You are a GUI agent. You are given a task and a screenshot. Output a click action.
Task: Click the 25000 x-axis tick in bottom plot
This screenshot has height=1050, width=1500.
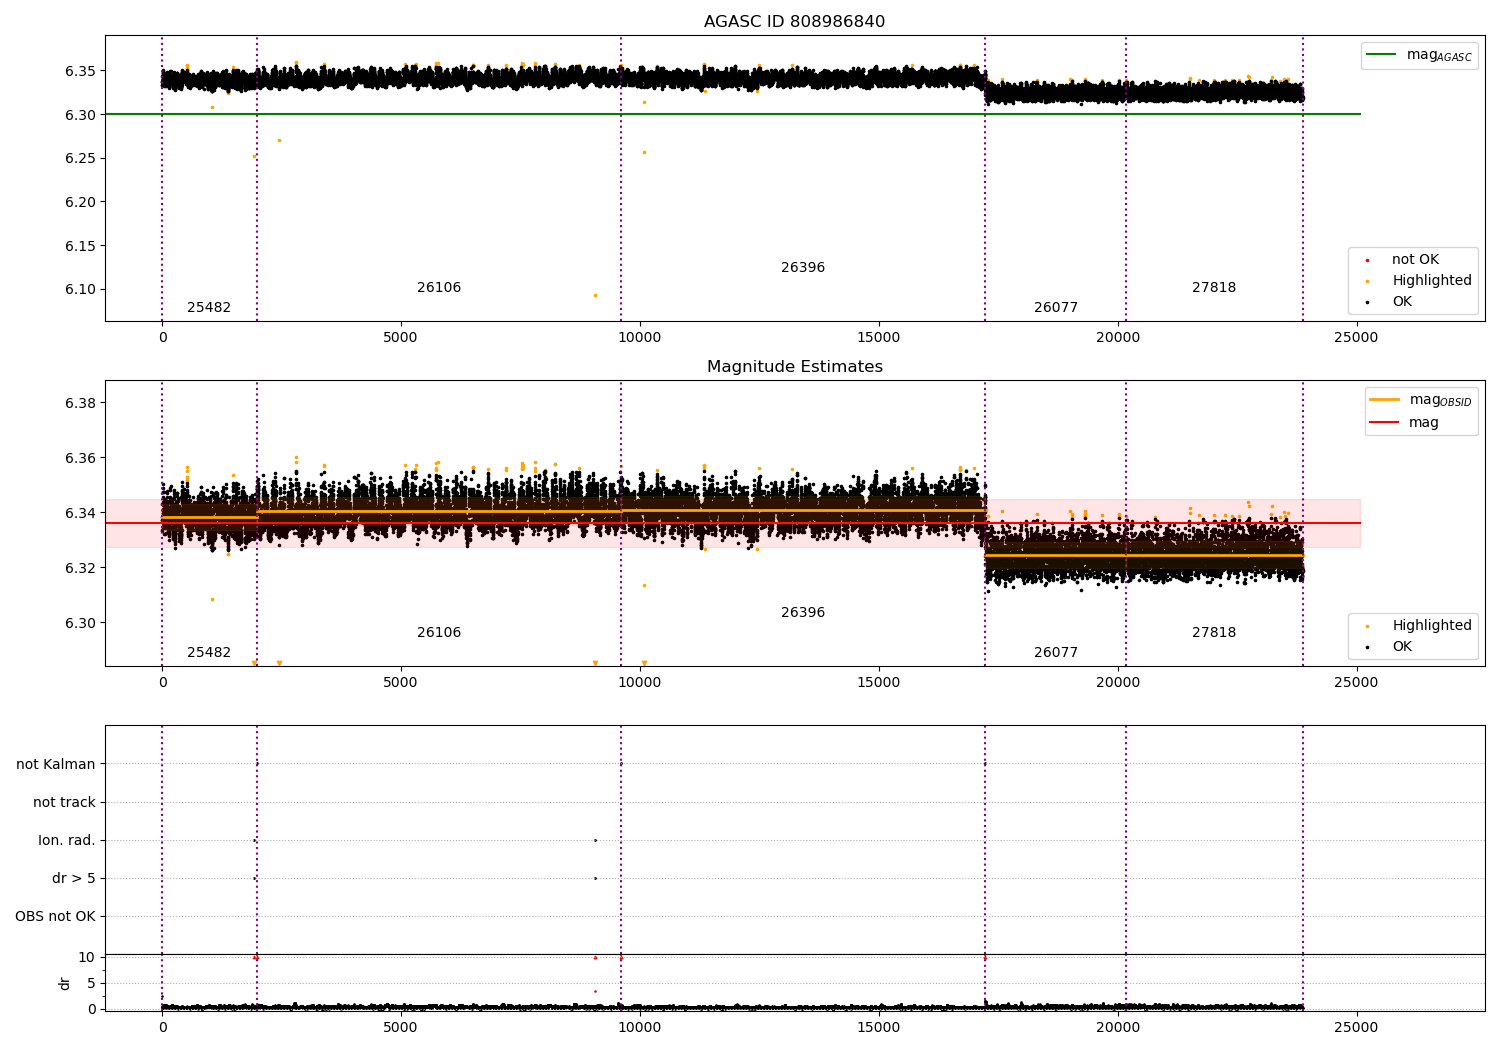(1356, 1026)
